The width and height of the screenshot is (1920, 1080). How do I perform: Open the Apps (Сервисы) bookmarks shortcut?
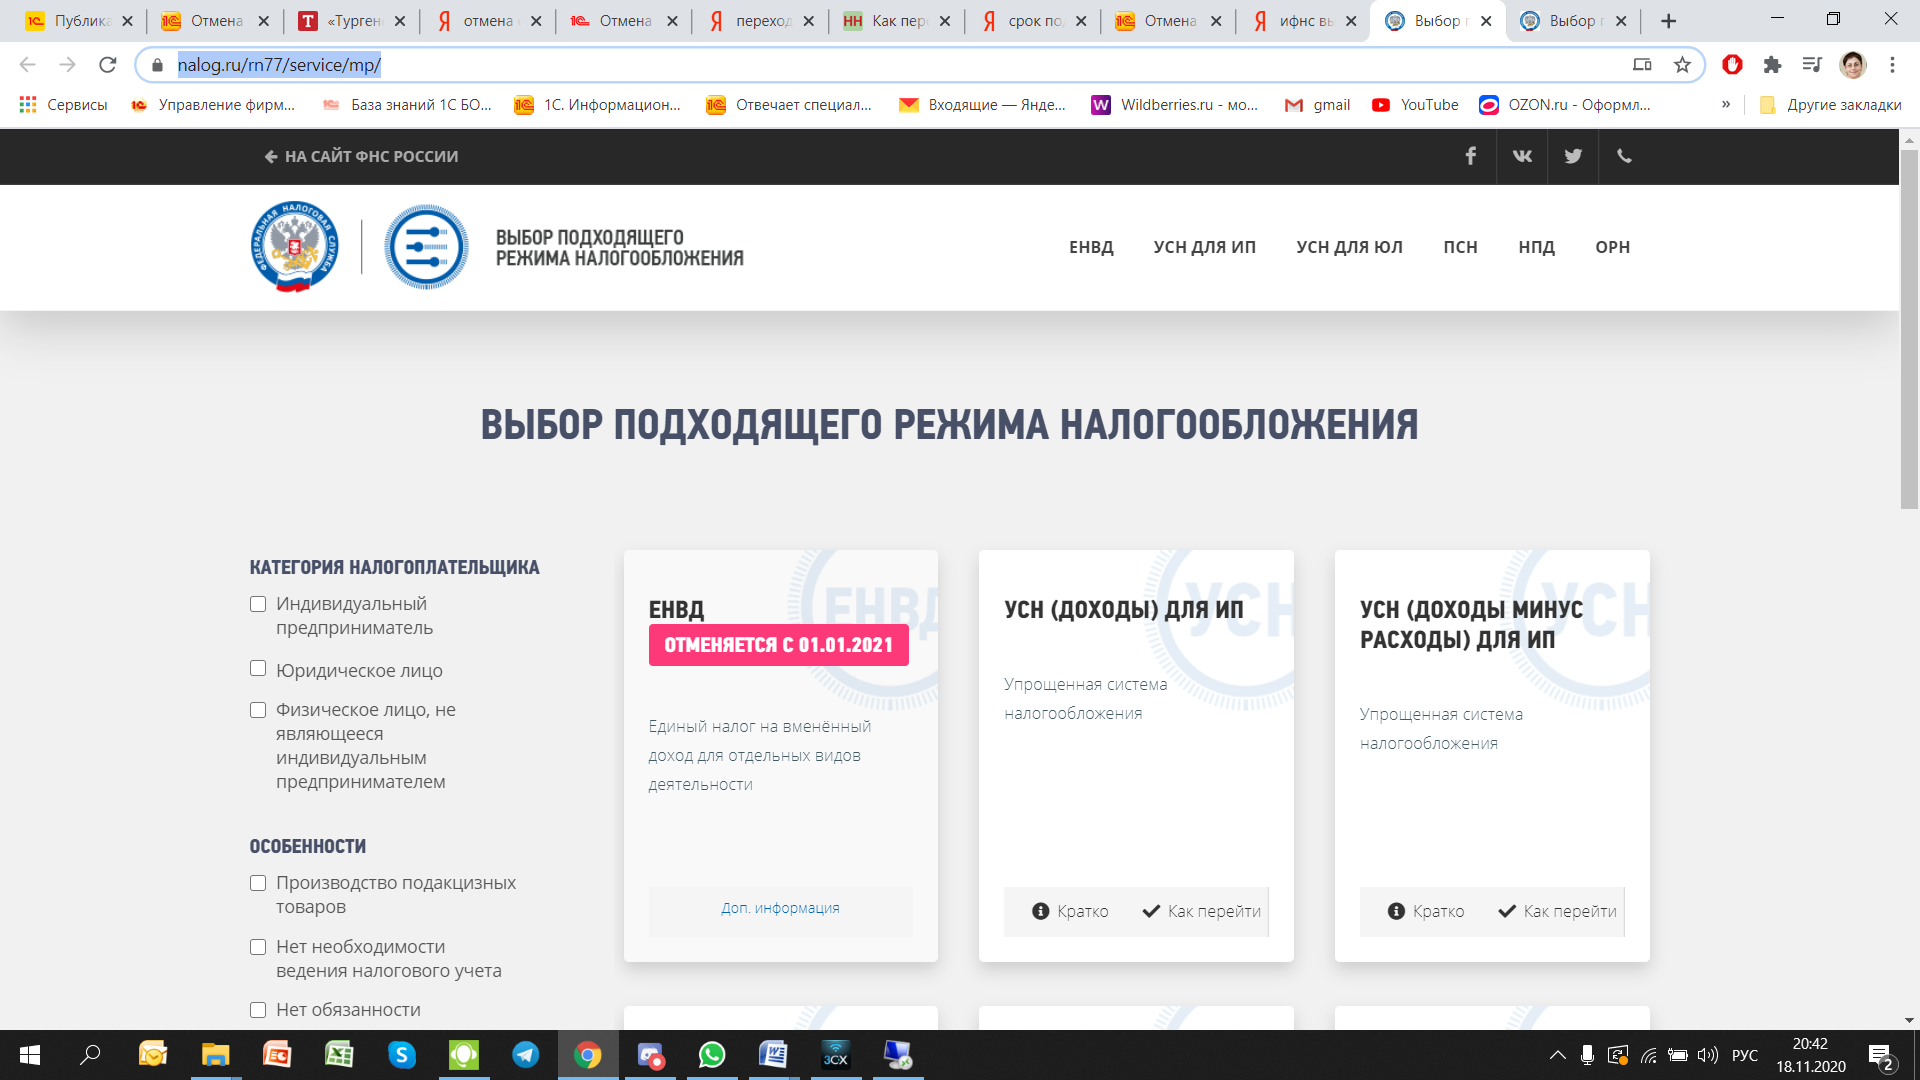click(x=63, y=105)
